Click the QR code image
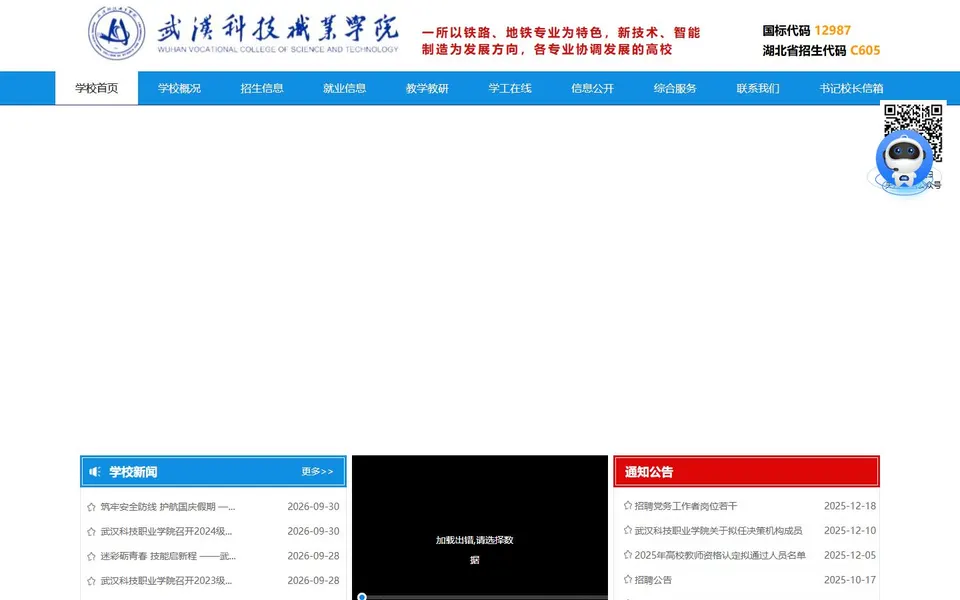Image resolution: width=960 pixels, height=600 pixels. click(913, 132)
